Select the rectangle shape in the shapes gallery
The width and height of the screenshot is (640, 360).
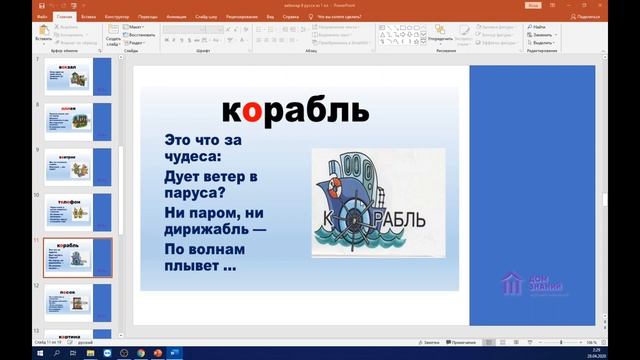click(x=402, y=28)
